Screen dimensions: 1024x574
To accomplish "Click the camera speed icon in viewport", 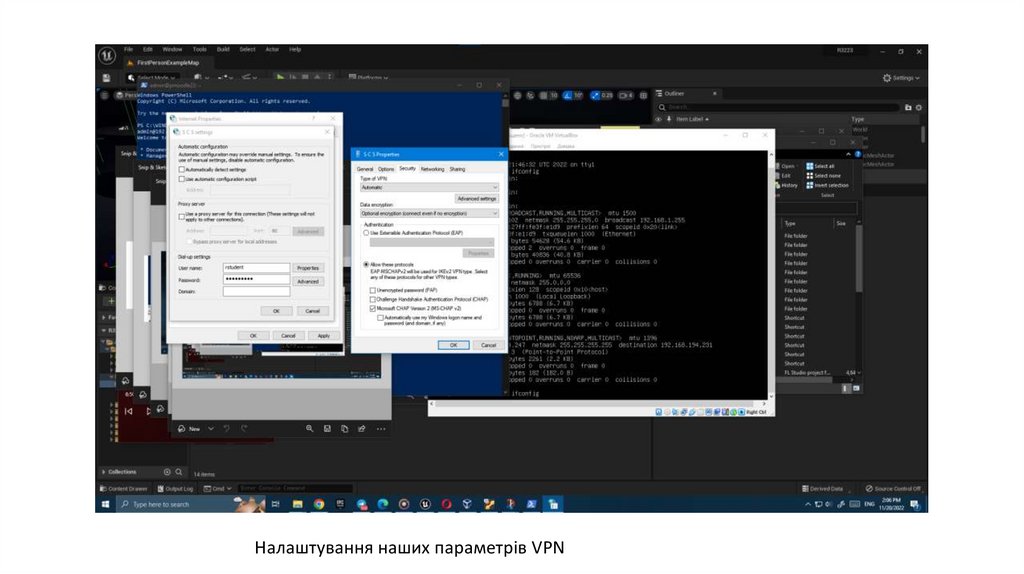I will 625,95.
